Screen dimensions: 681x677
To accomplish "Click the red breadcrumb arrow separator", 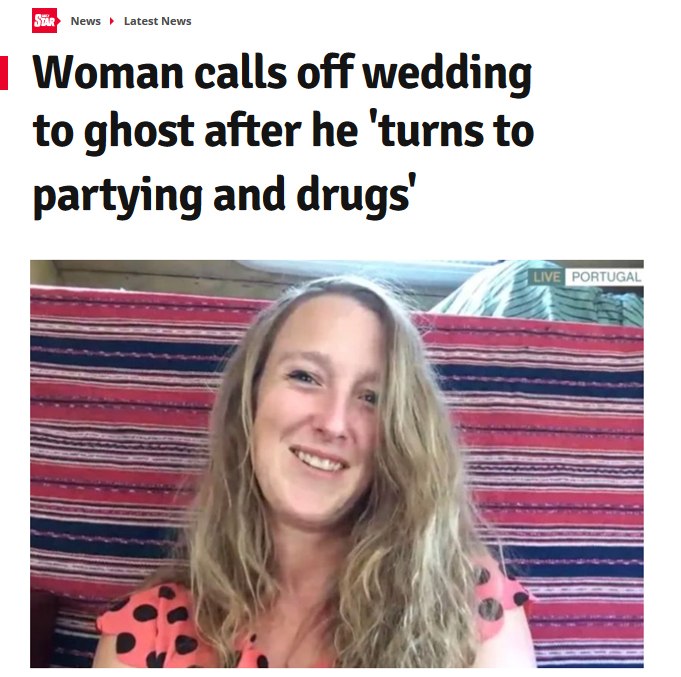I will coord(112,21).
